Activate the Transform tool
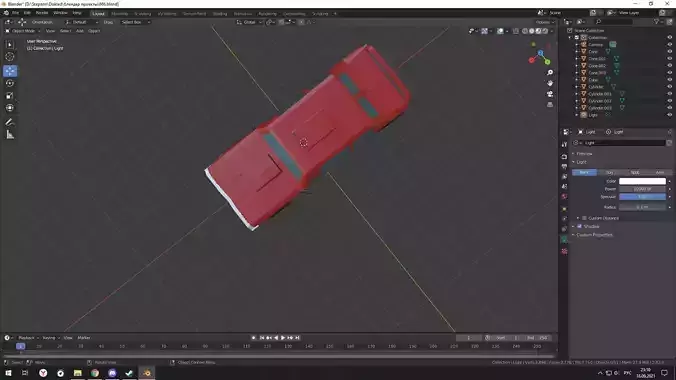 pyautogui.click(x=10, y=108)
